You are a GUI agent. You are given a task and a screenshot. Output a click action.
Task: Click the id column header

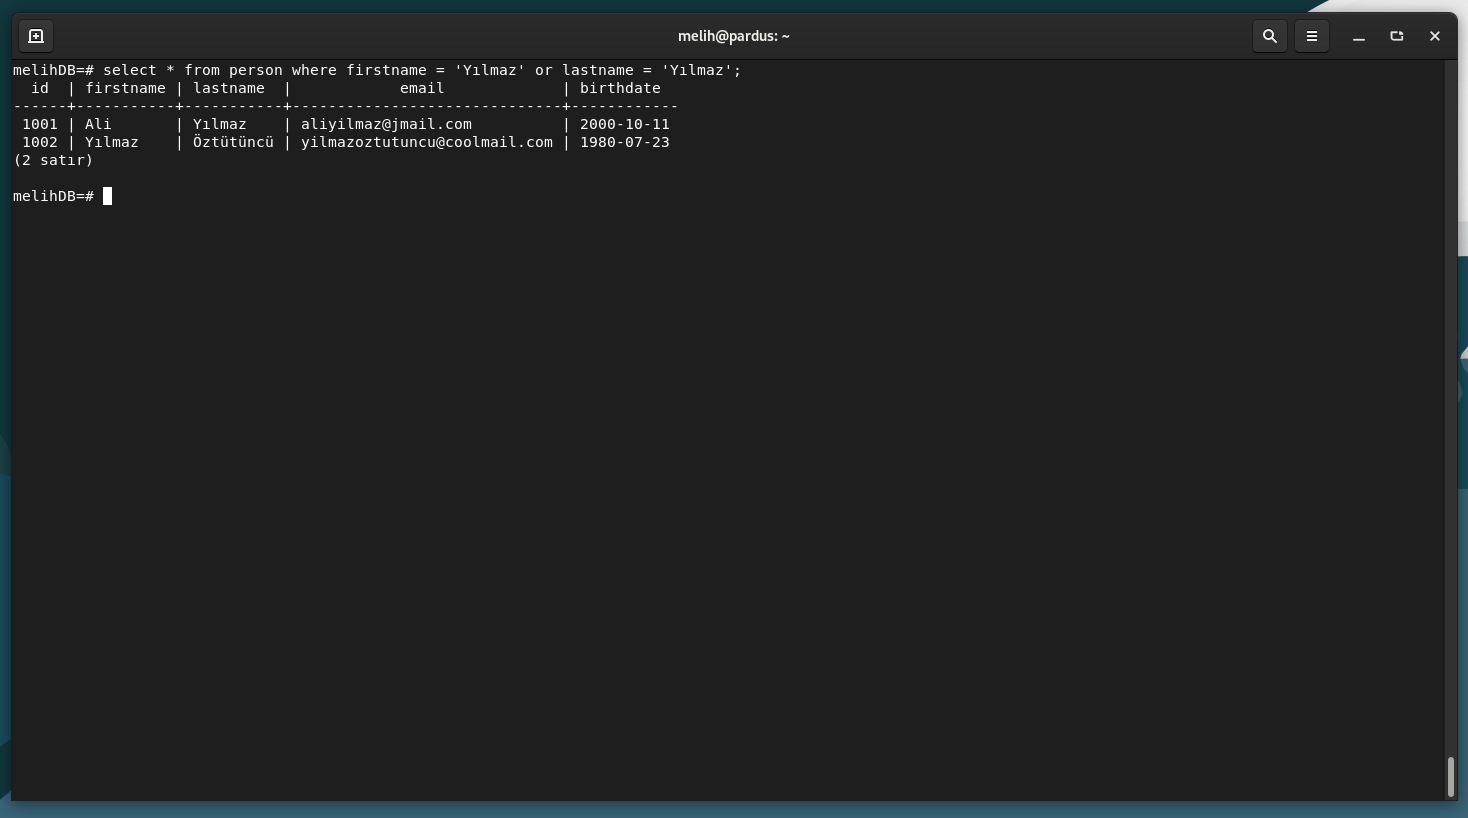click(40, 88)
